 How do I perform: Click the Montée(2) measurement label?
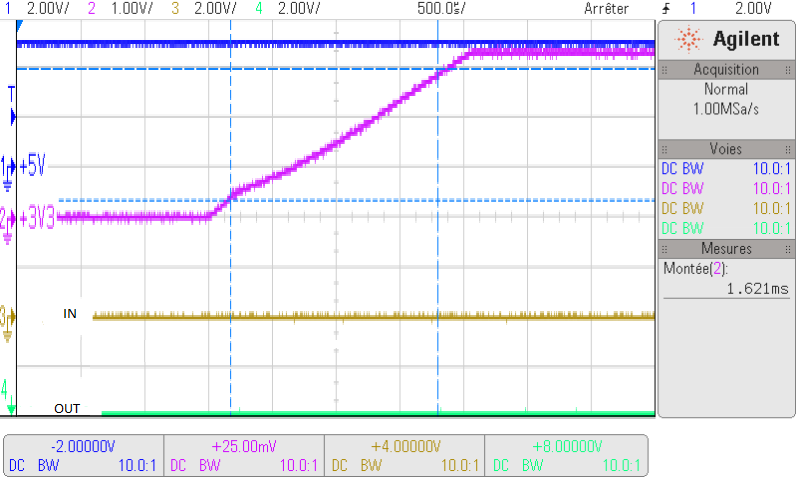[x=695, y=268]
